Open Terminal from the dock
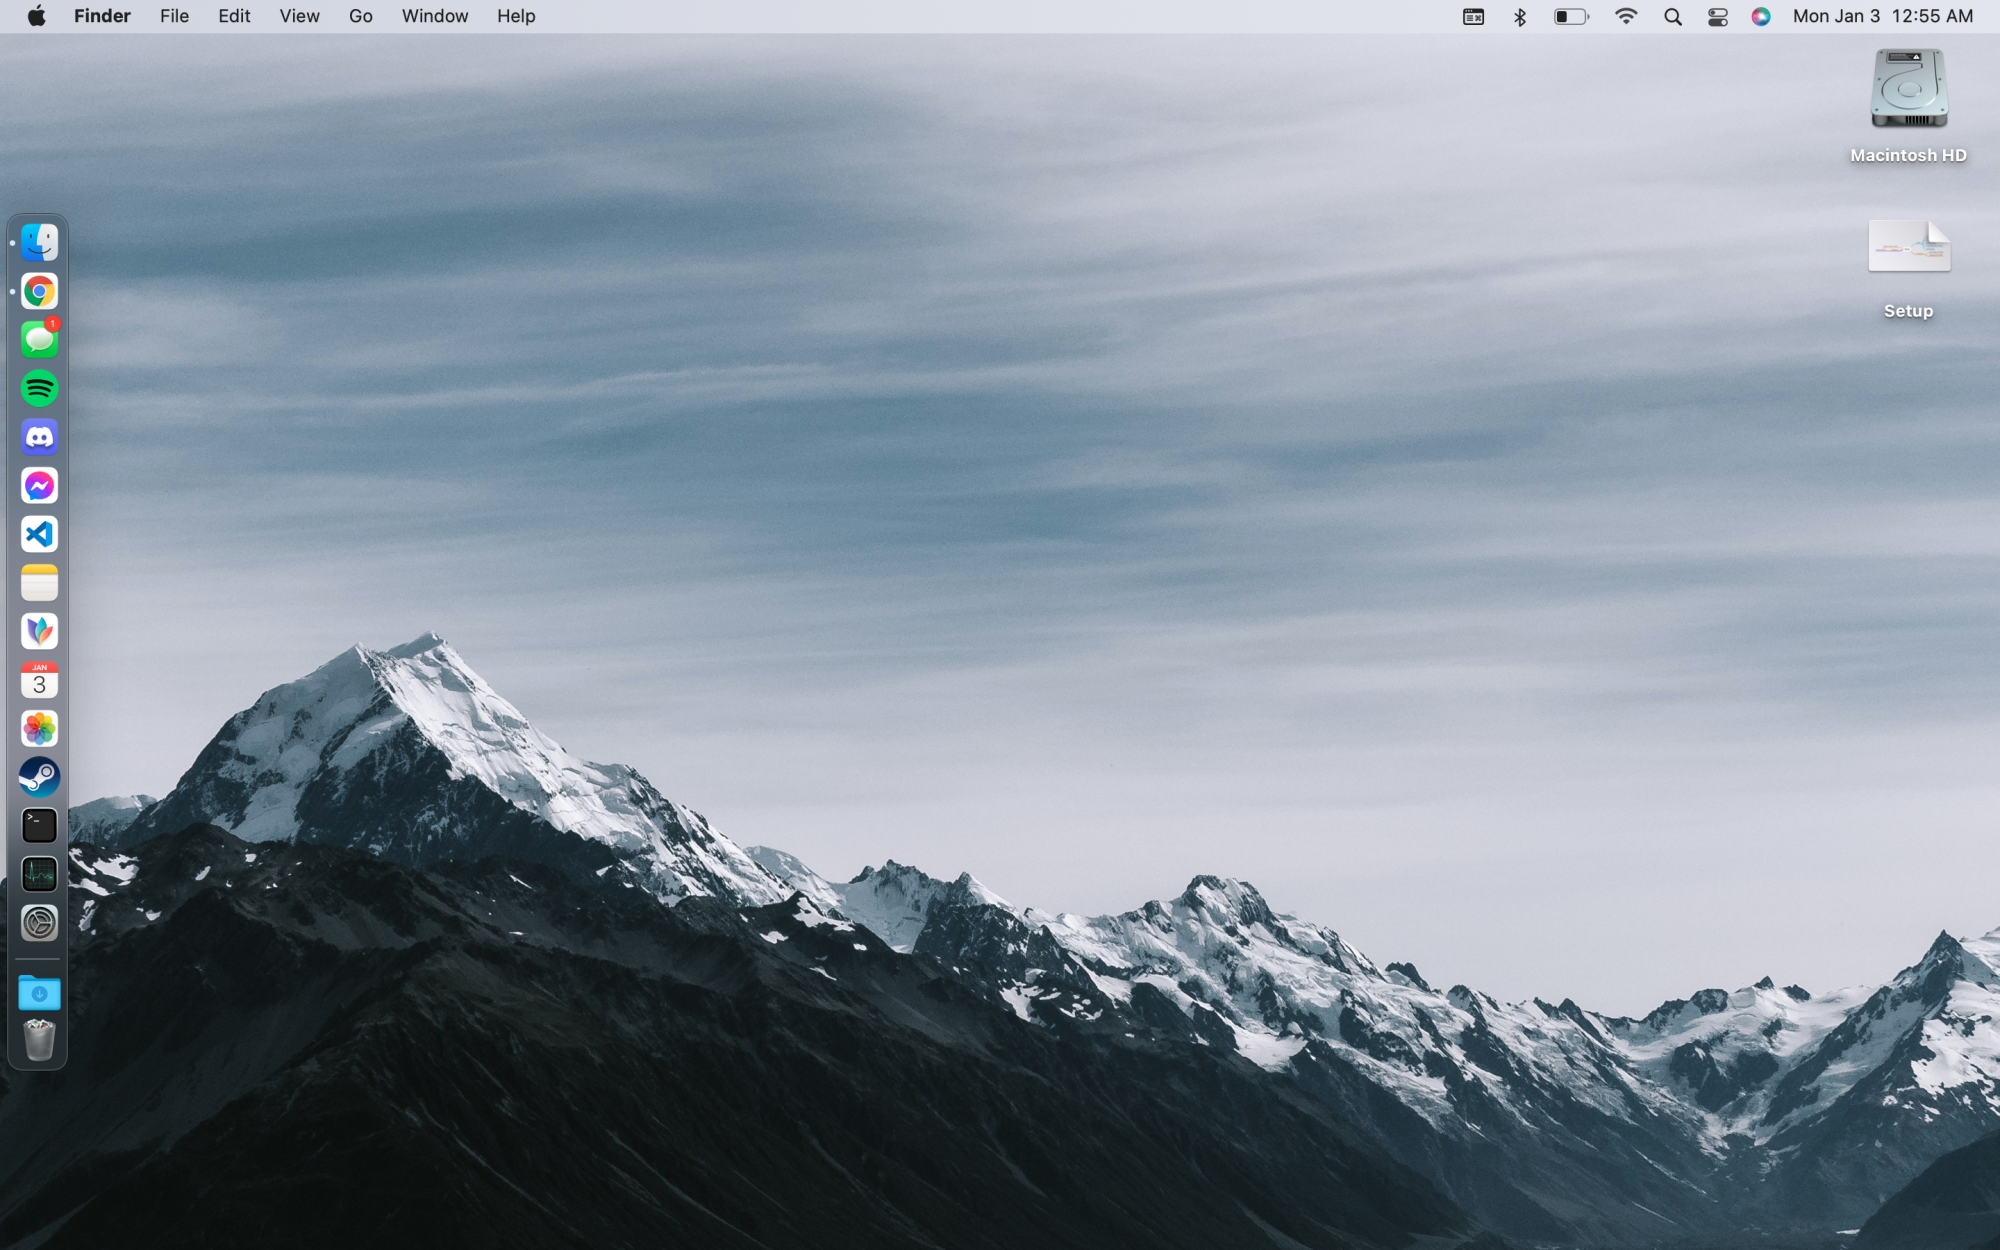The width and height of the screenshot is (2000, 1250). tap(39, 826)
